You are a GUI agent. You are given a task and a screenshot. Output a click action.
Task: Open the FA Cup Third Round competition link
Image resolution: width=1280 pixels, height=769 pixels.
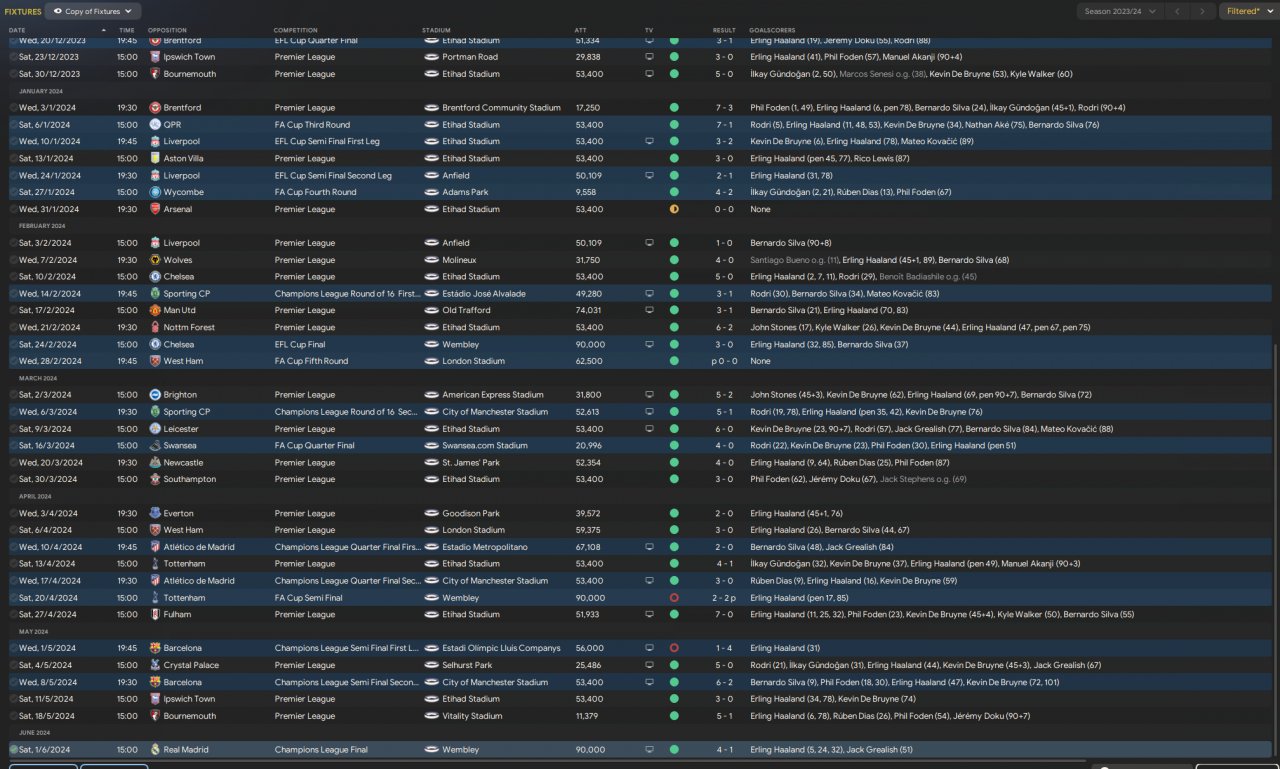click(x=312, y=125)
